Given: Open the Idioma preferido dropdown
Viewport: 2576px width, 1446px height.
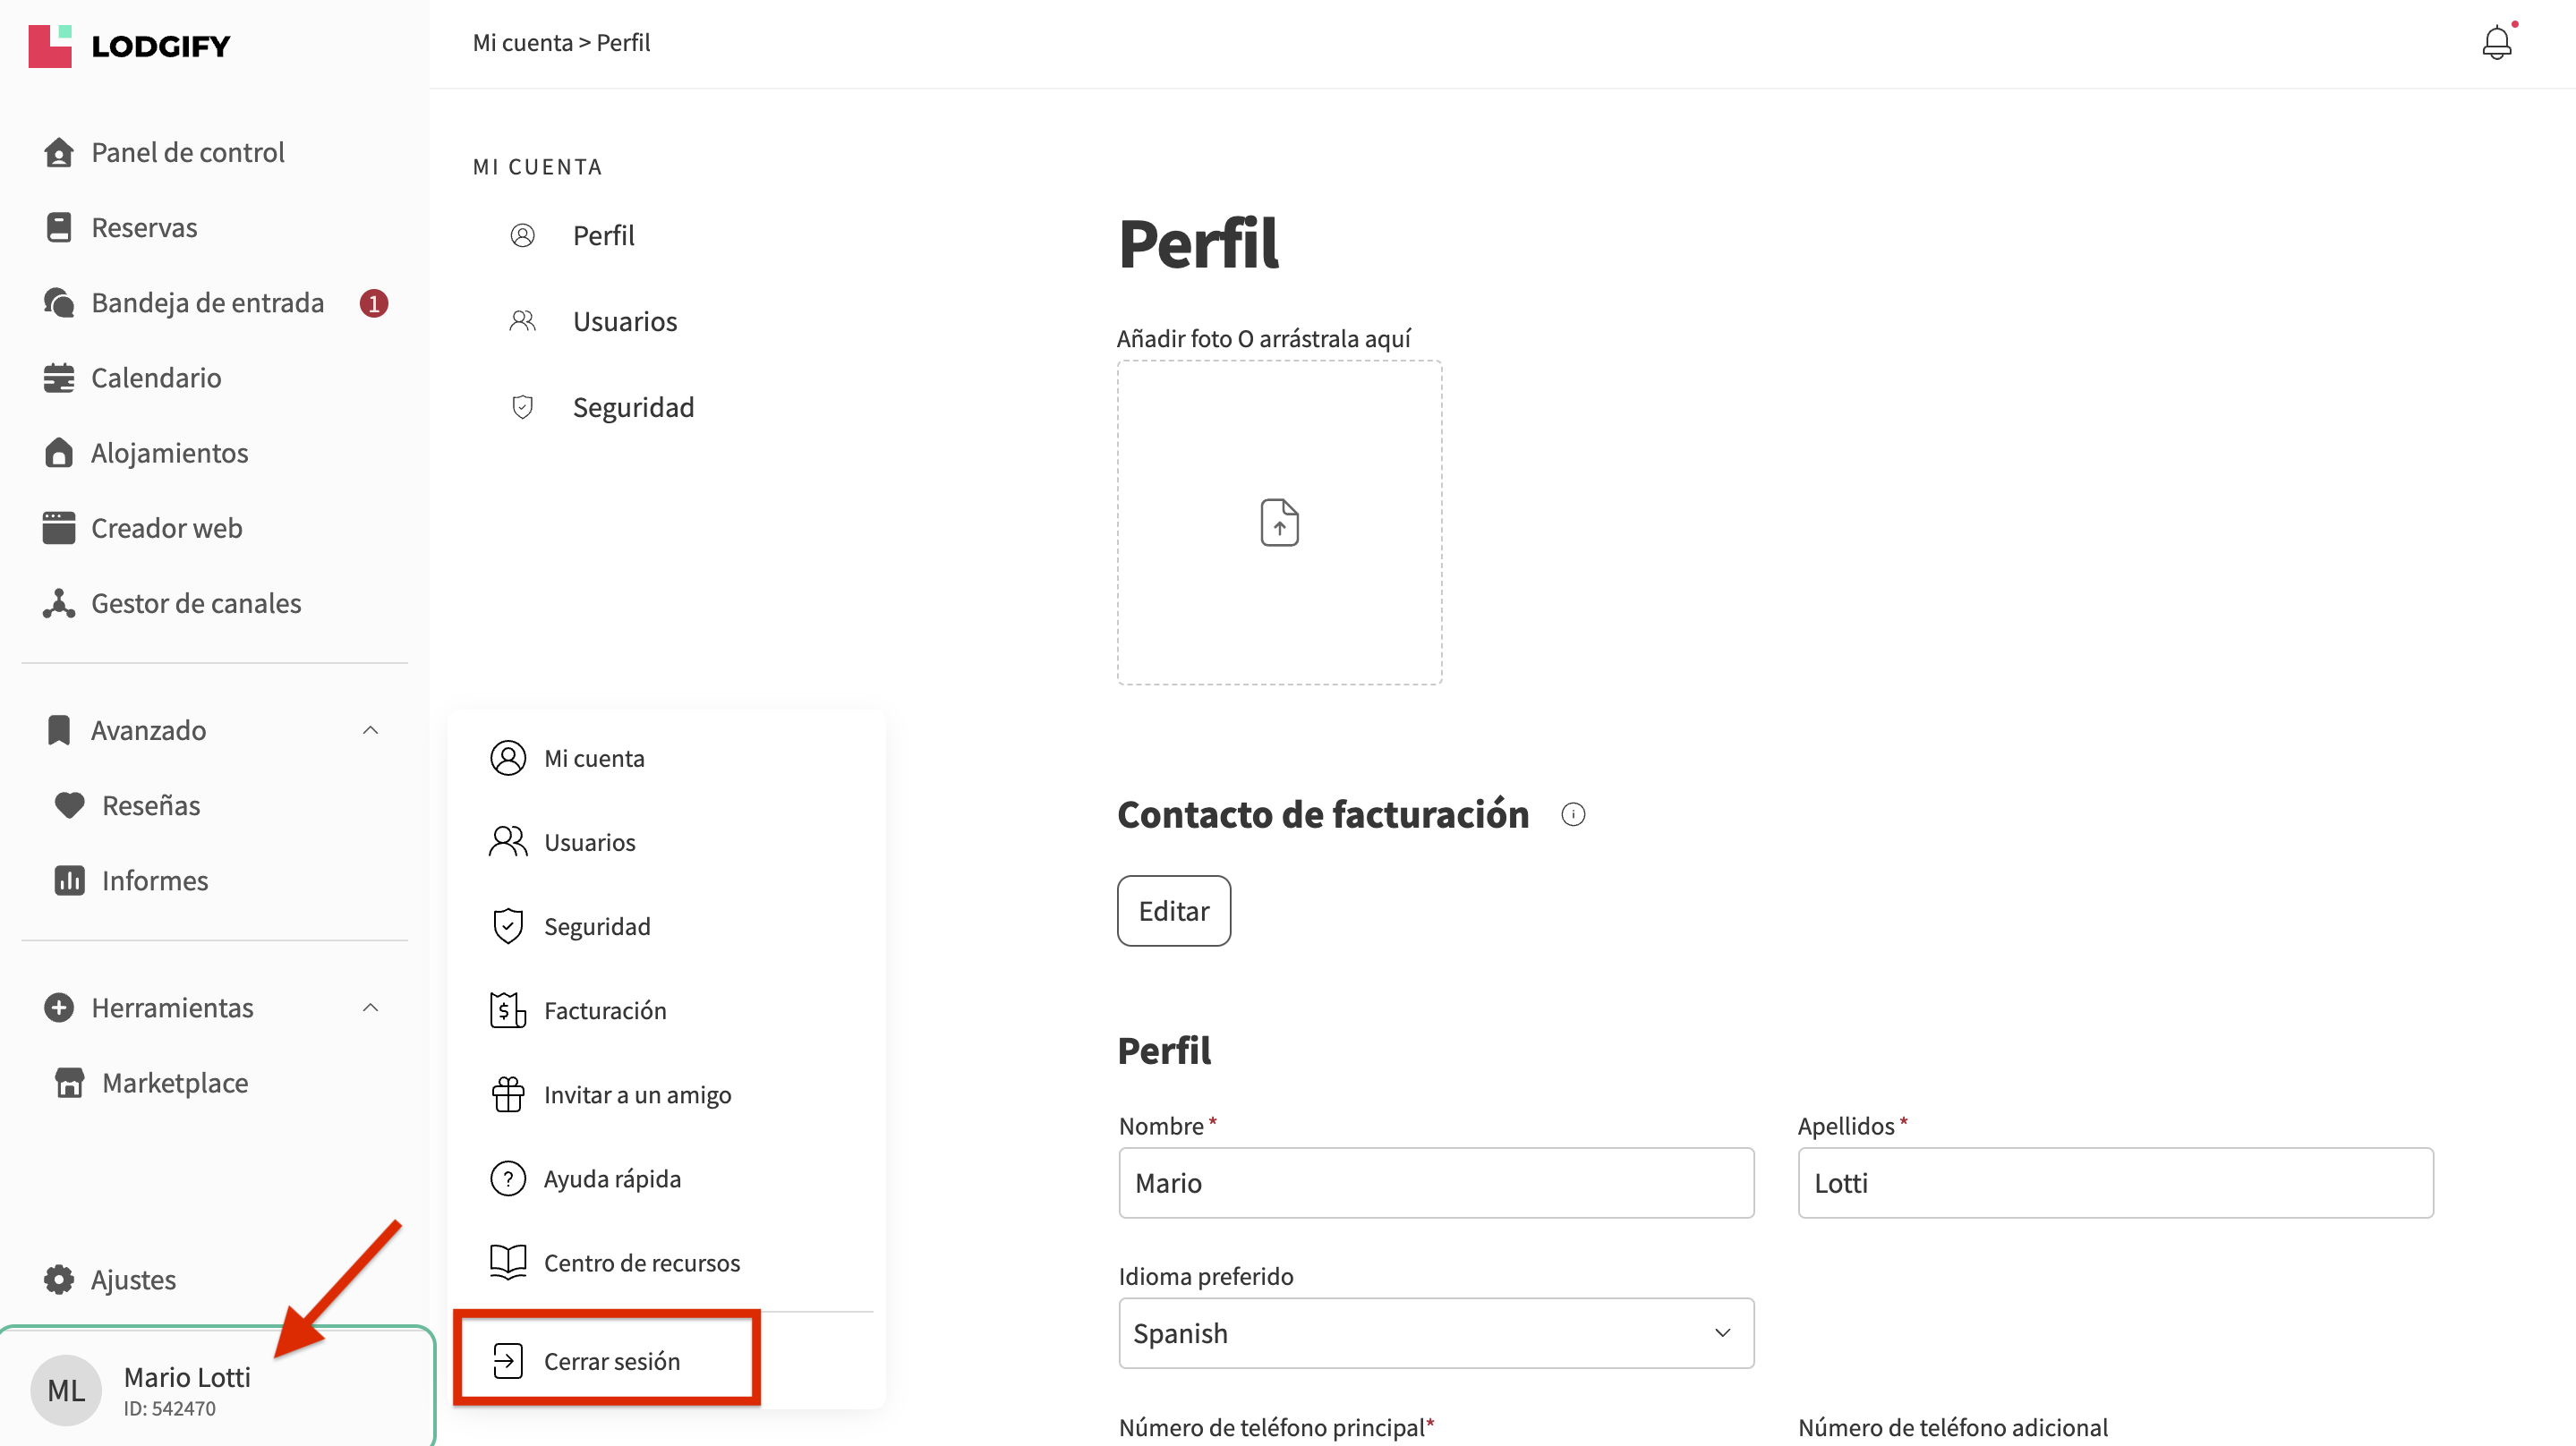Looking at the screenshot, I should [x=1435, y=1333].
